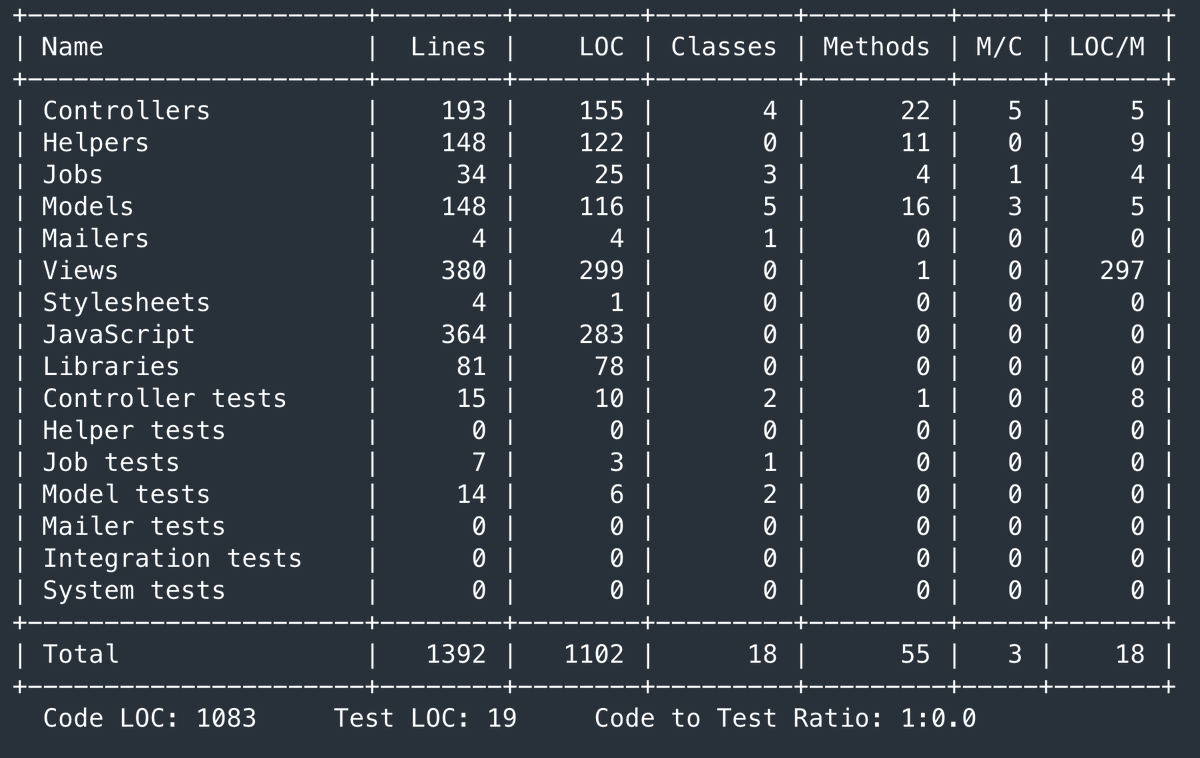The image size is (1200, 758).
Task: Click the "Helper tests" row name
Action: pyautogui.click(x=133, y=431)
